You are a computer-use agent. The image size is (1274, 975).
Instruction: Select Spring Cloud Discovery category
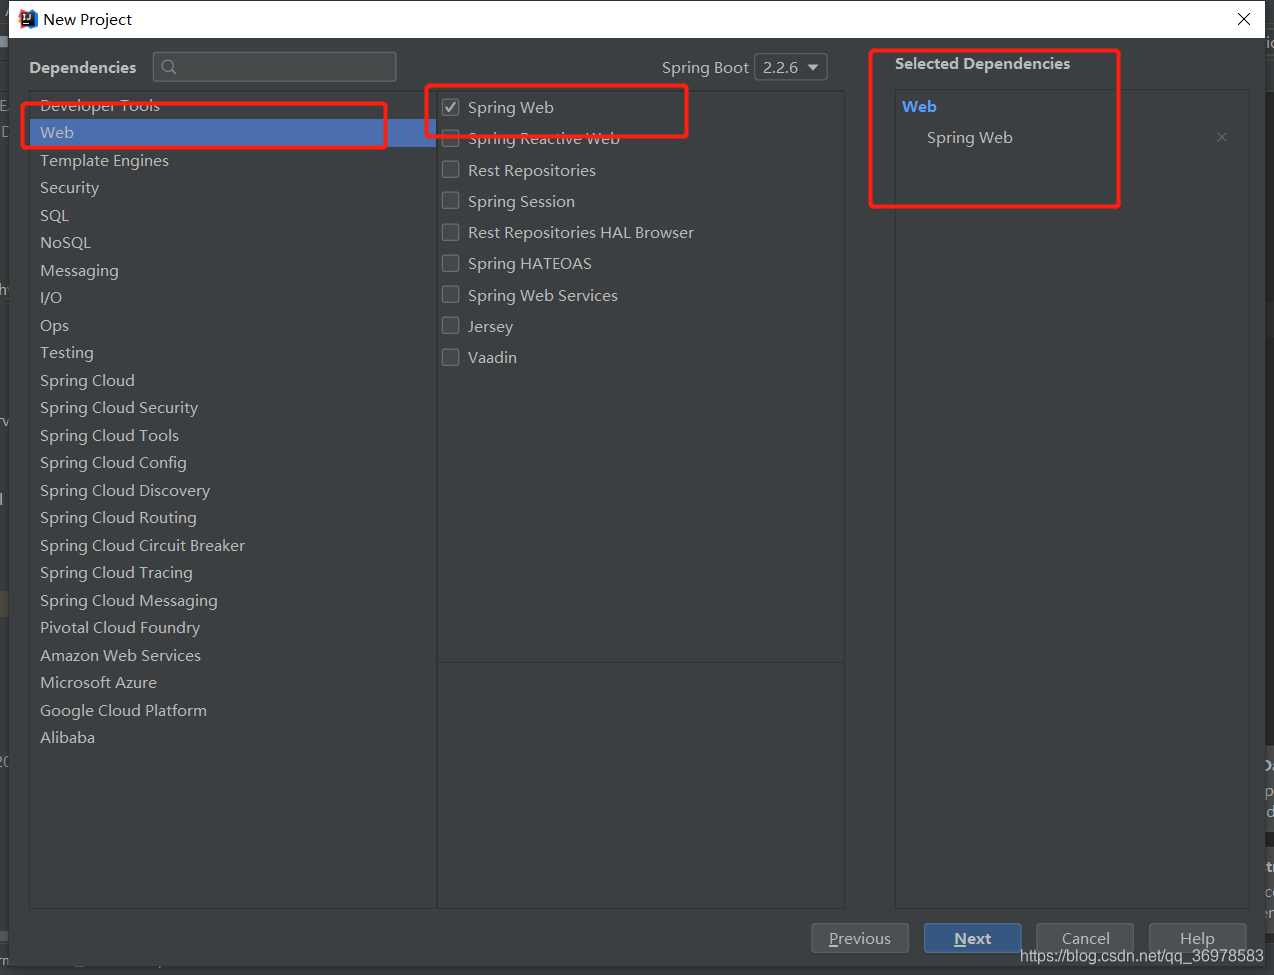click(x=233, y=490)
